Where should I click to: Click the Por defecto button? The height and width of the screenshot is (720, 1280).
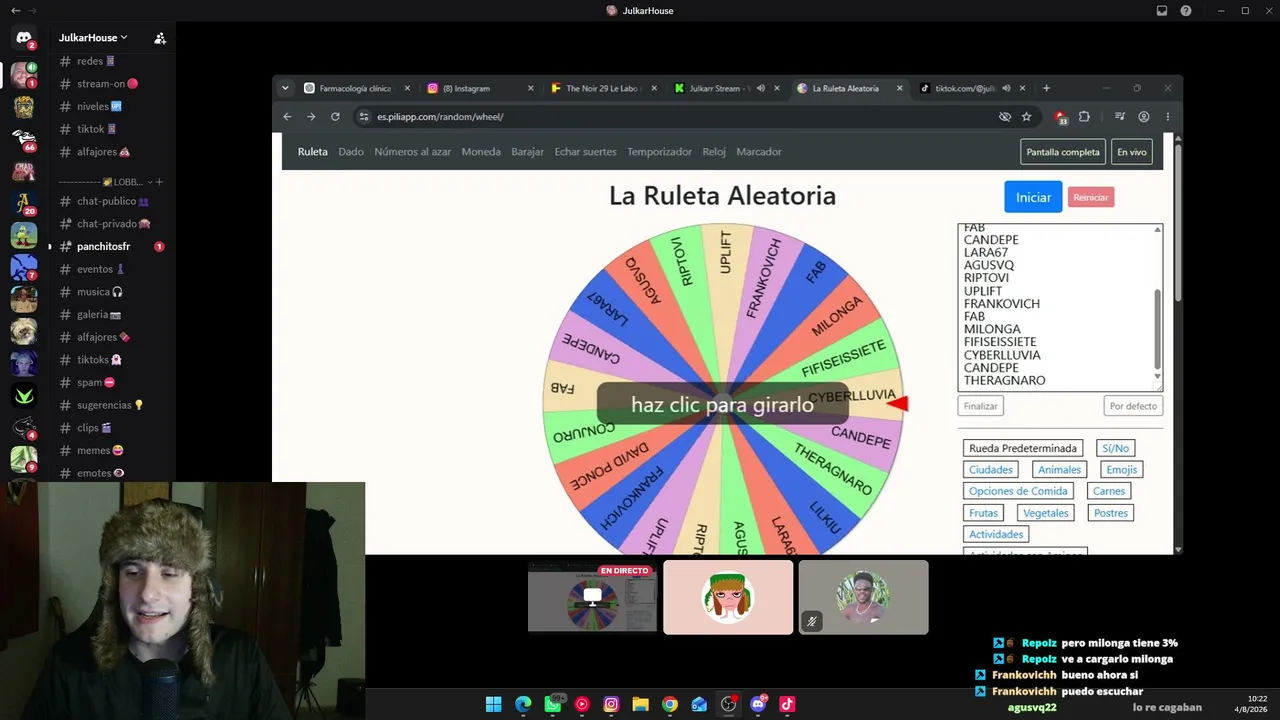[x=1133, y=406]
